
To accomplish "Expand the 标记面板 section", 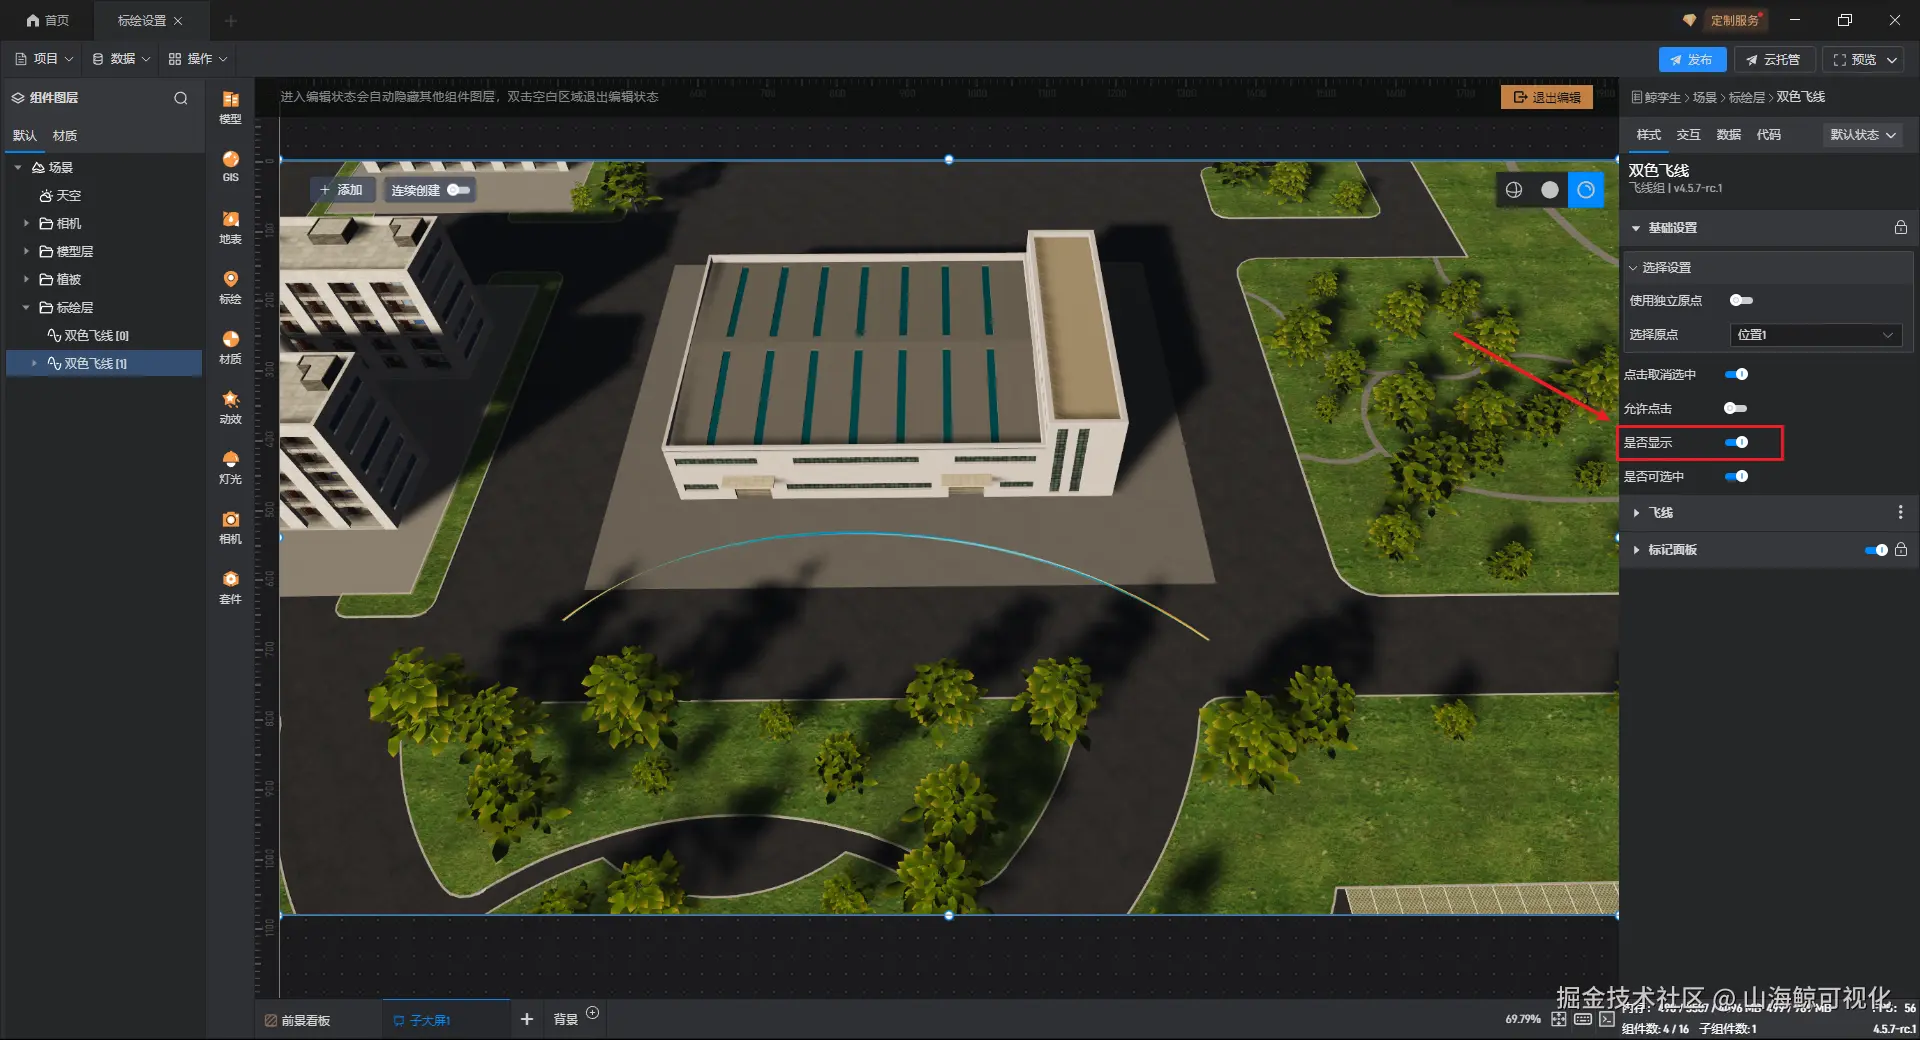I will coord(1636,550).
